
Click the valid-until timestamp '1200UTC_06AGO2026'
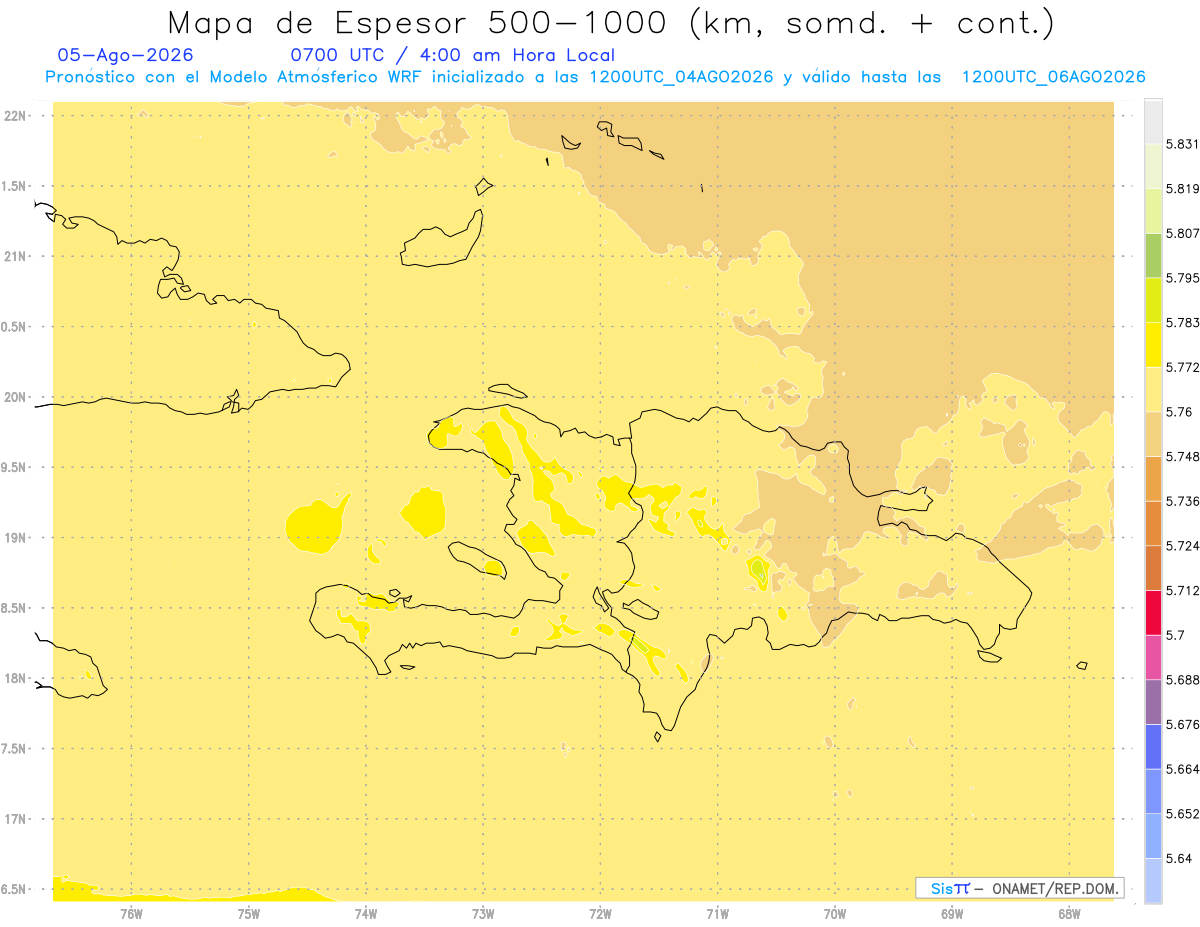(1053, 77)
